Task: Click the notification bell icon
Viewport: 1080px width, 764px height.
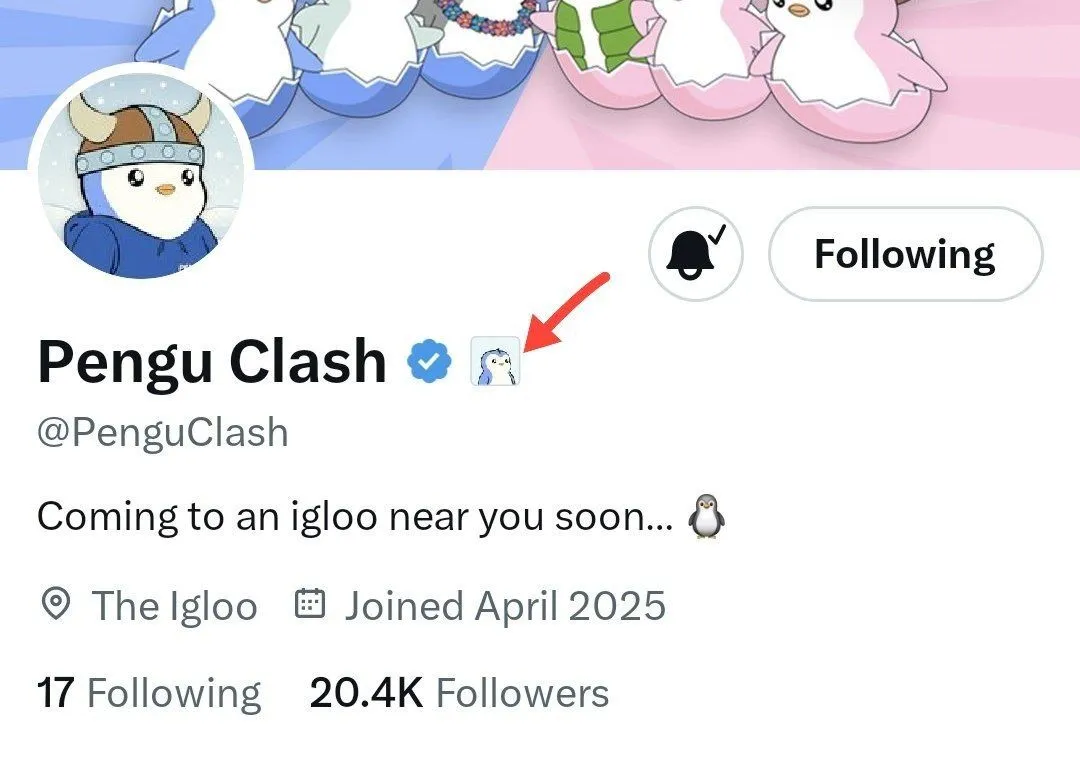Action: pyautogui.click(x=696, y=254)
